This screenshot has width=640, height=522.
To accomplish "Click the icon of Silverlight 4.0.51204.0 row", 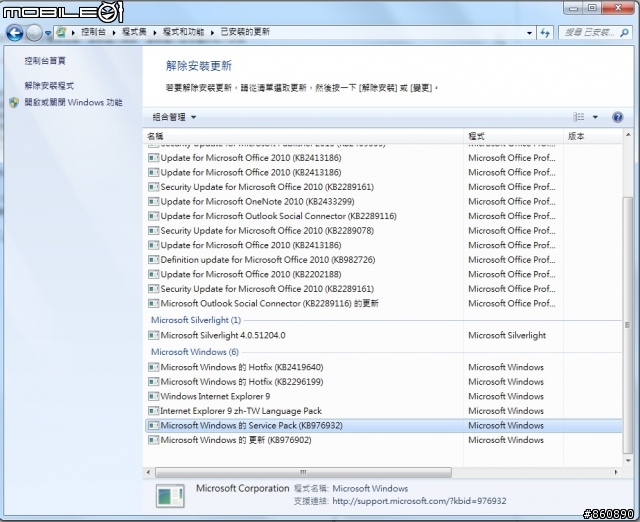I will pyautogui.click(x=153, y=335).
